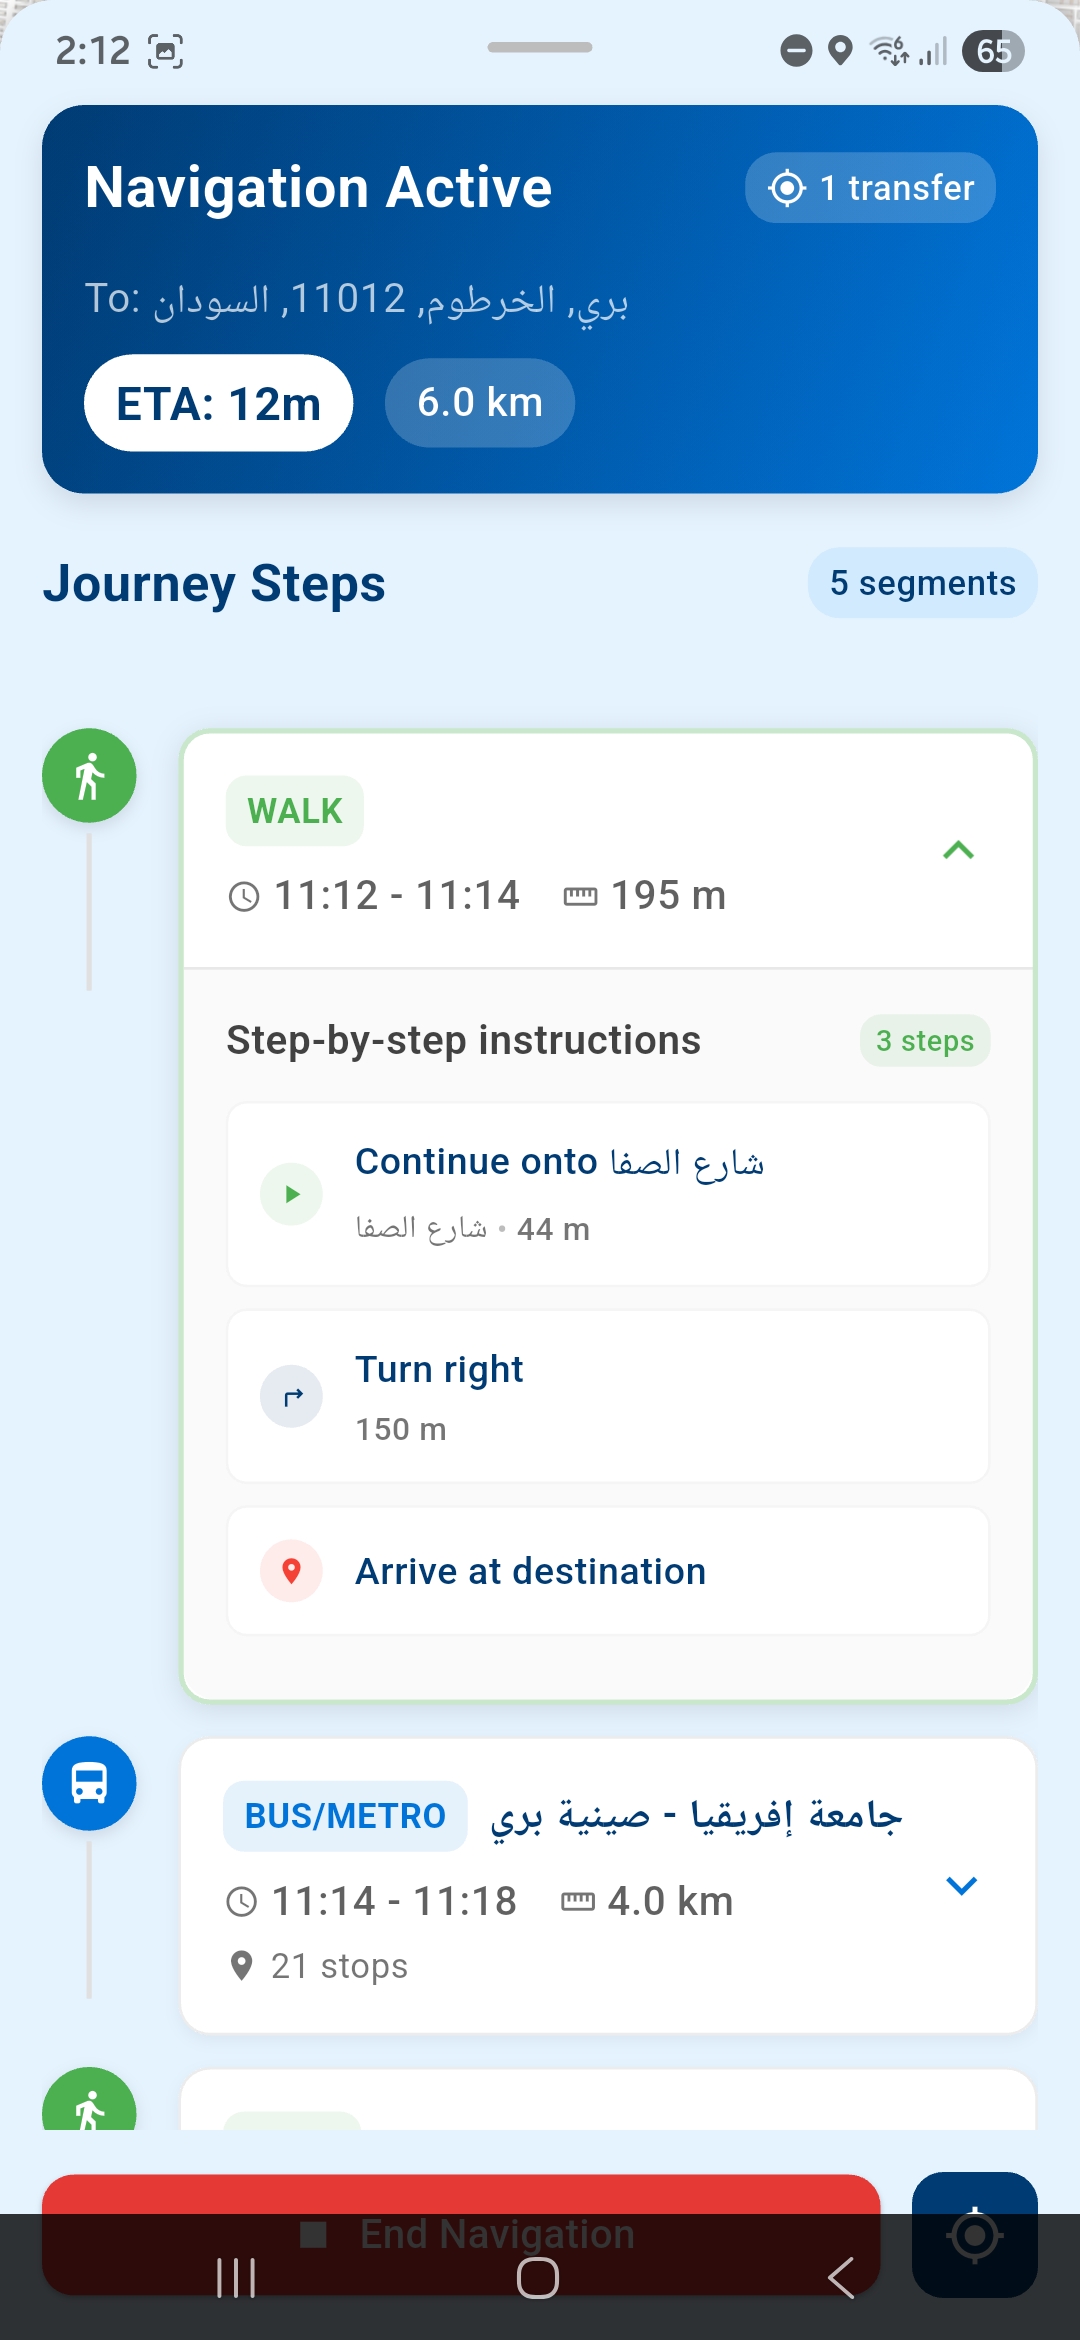The image size is (1080, 2340).
Task: Tap the BUS/METRO label tag
Action: (x=345, y=1816)
